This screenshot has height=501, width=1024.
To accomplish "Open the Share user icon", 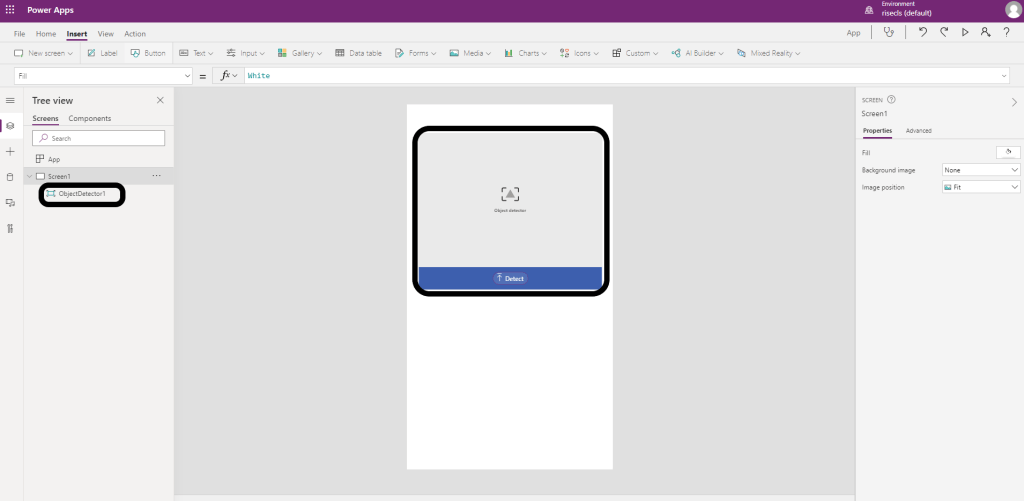I will 986,33.
